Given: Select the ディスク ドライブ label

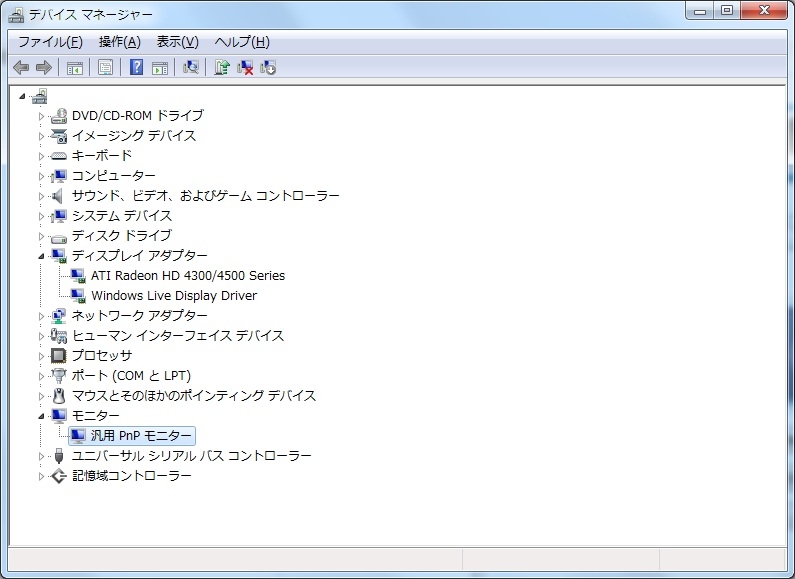Looking at the screenshot, I should point(122,236).
